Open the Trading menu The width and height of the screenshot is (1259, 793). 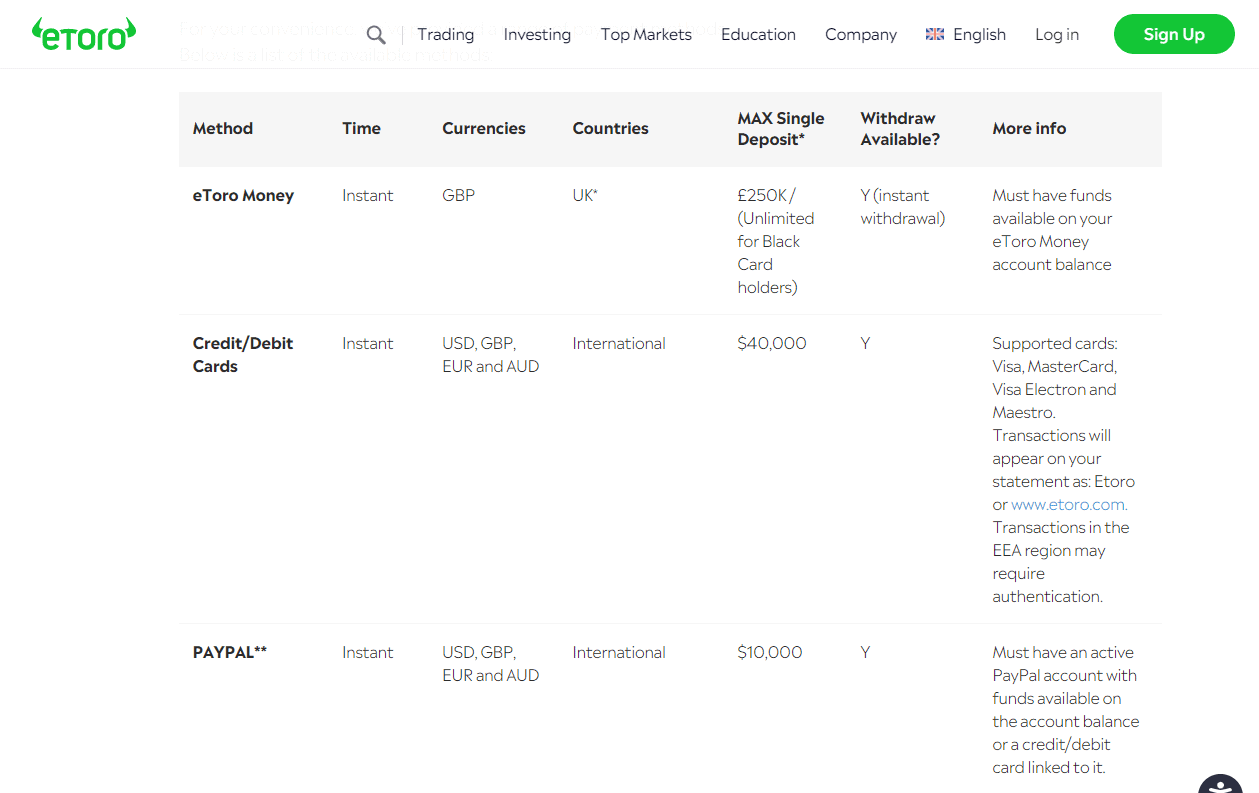[x=445, y=34]
